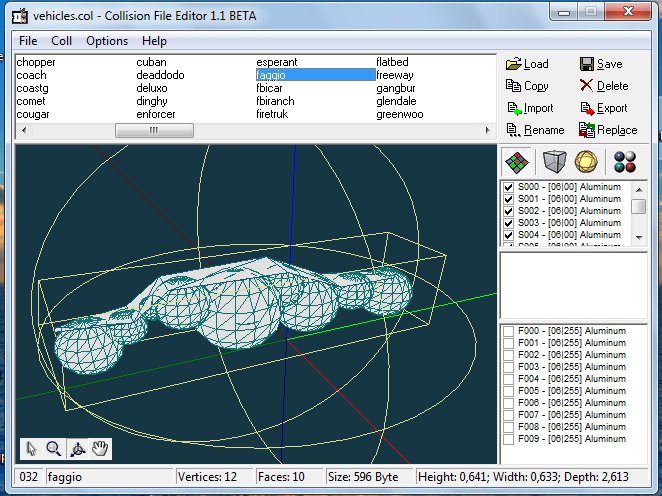This screenshot has width=662, height=496.
Task: Check face F005 Aluminum
Action: click(508, 391)
